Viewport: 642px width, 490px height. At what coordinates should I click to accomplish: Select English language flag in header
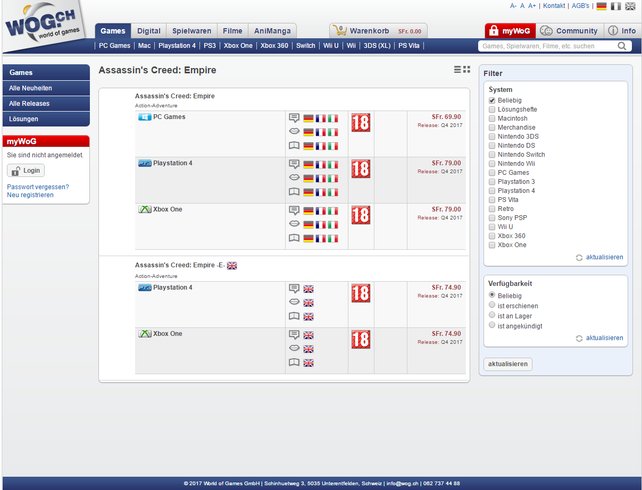[x=630, y=6]
